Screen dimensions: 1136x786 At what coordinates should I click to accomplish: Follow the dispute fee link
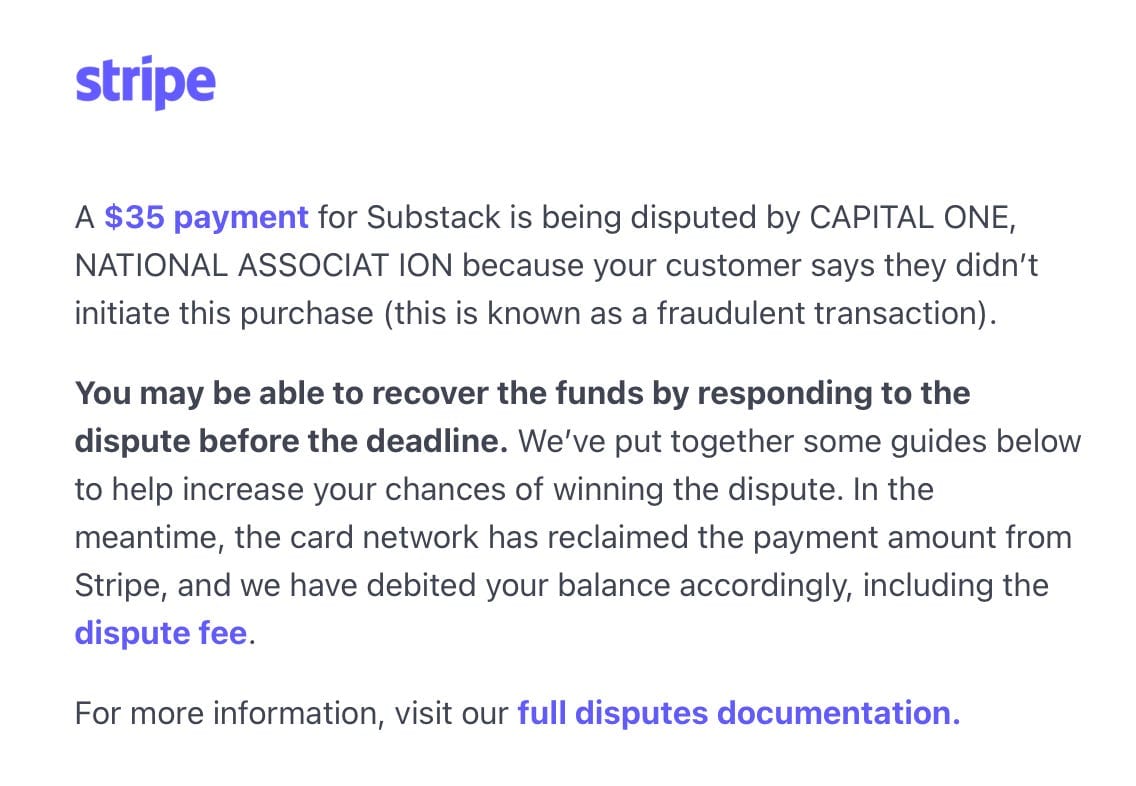[x=160, y=633]
